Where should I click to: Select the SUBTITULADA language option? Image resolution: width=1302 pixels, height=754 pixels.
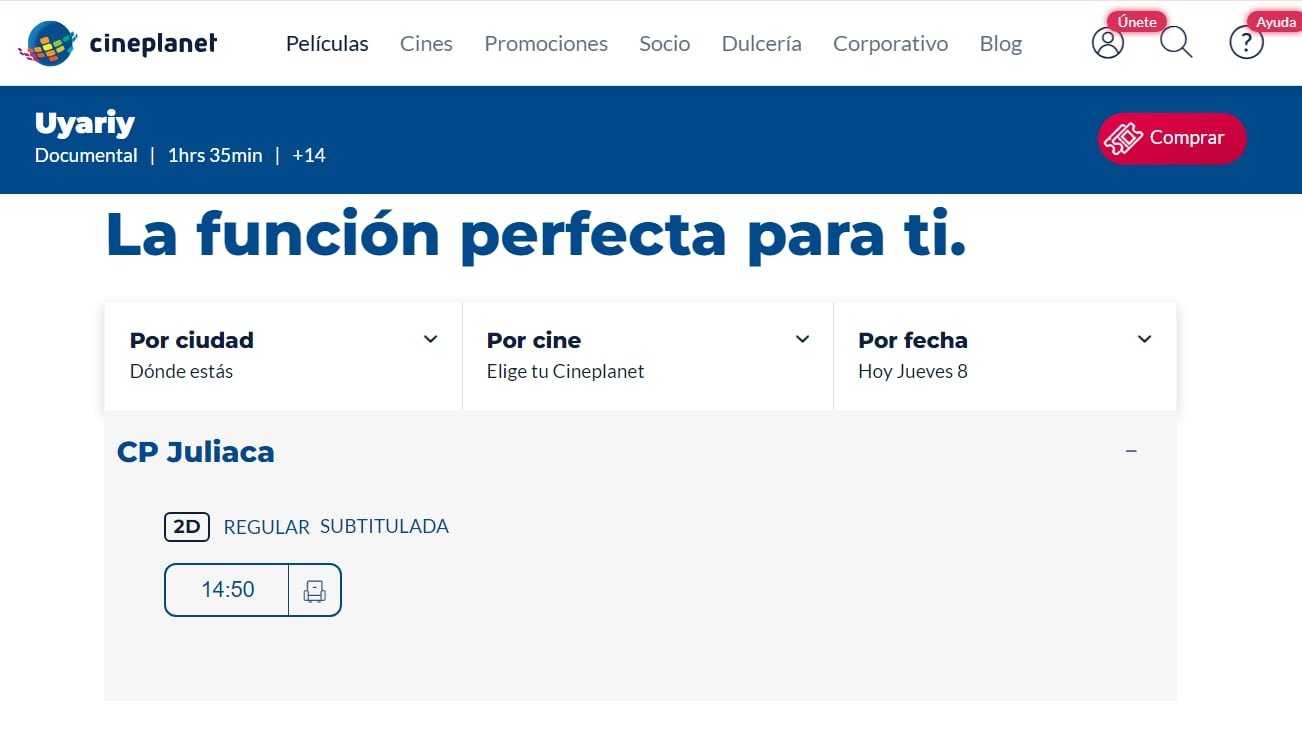(x=384, y=526)
